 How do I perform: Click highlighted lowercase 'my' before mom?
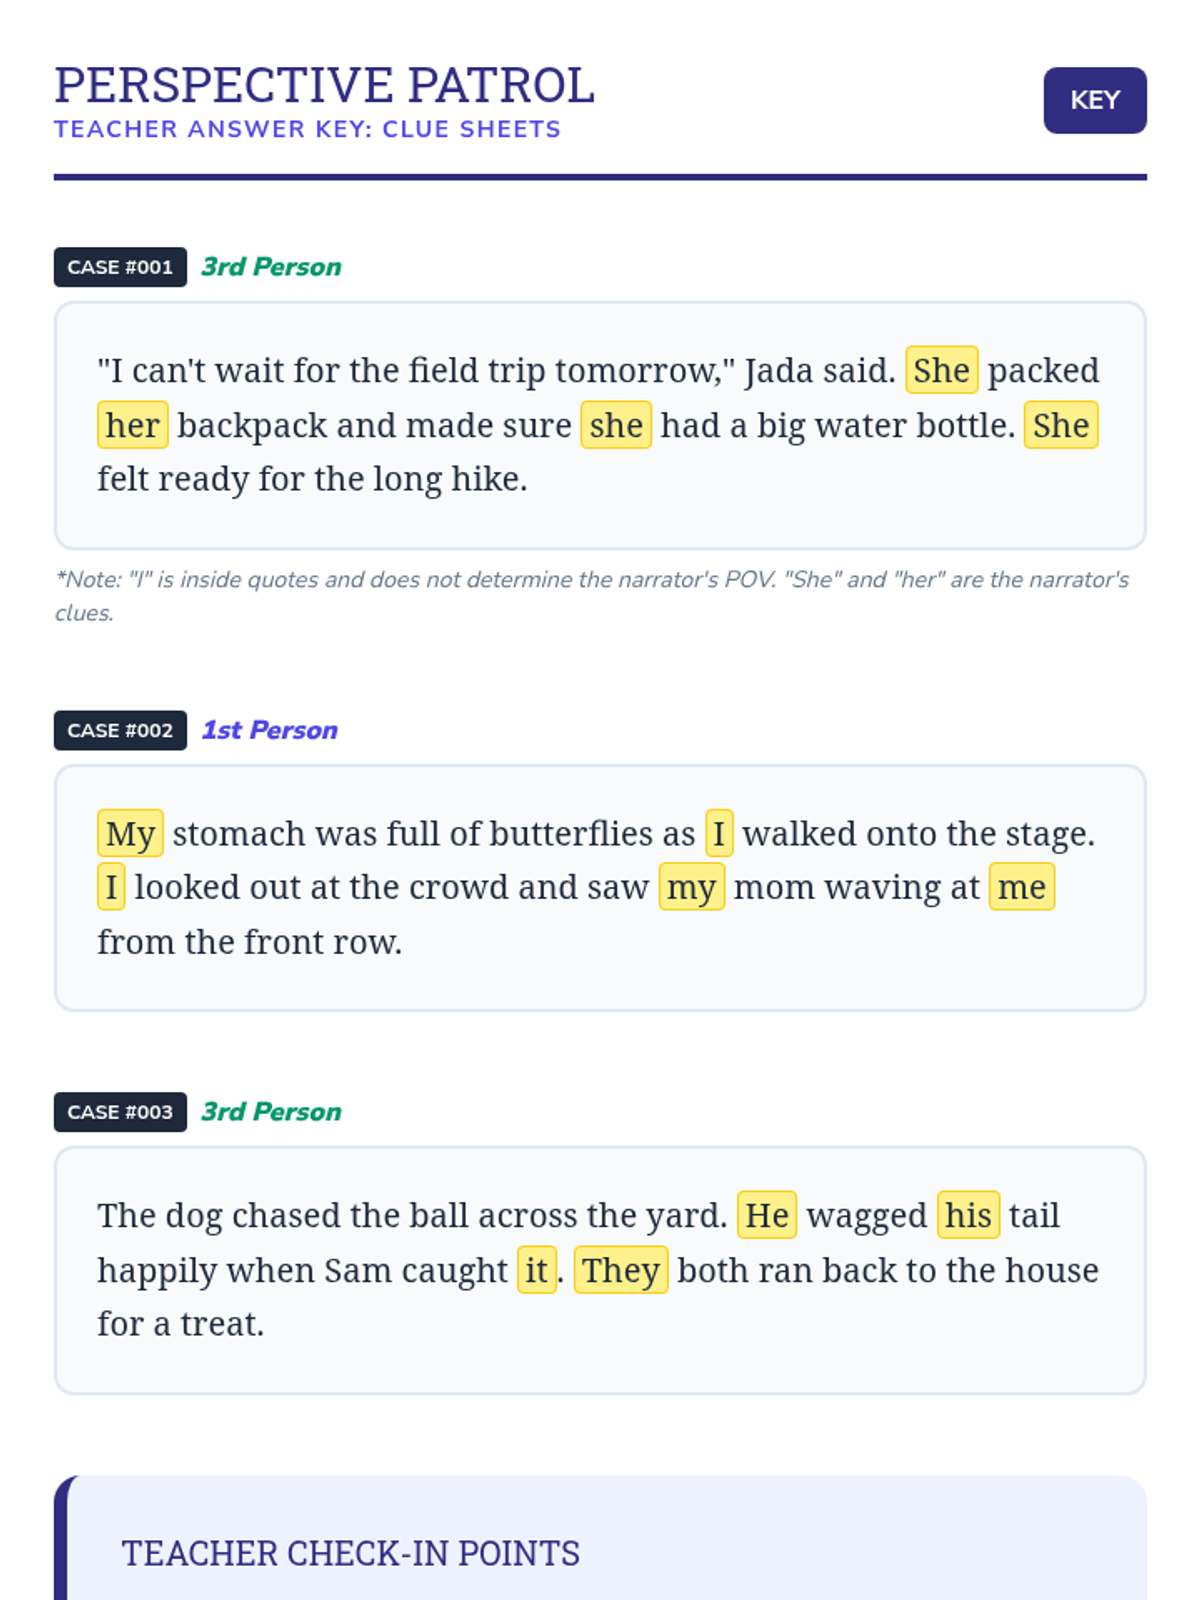691,887
